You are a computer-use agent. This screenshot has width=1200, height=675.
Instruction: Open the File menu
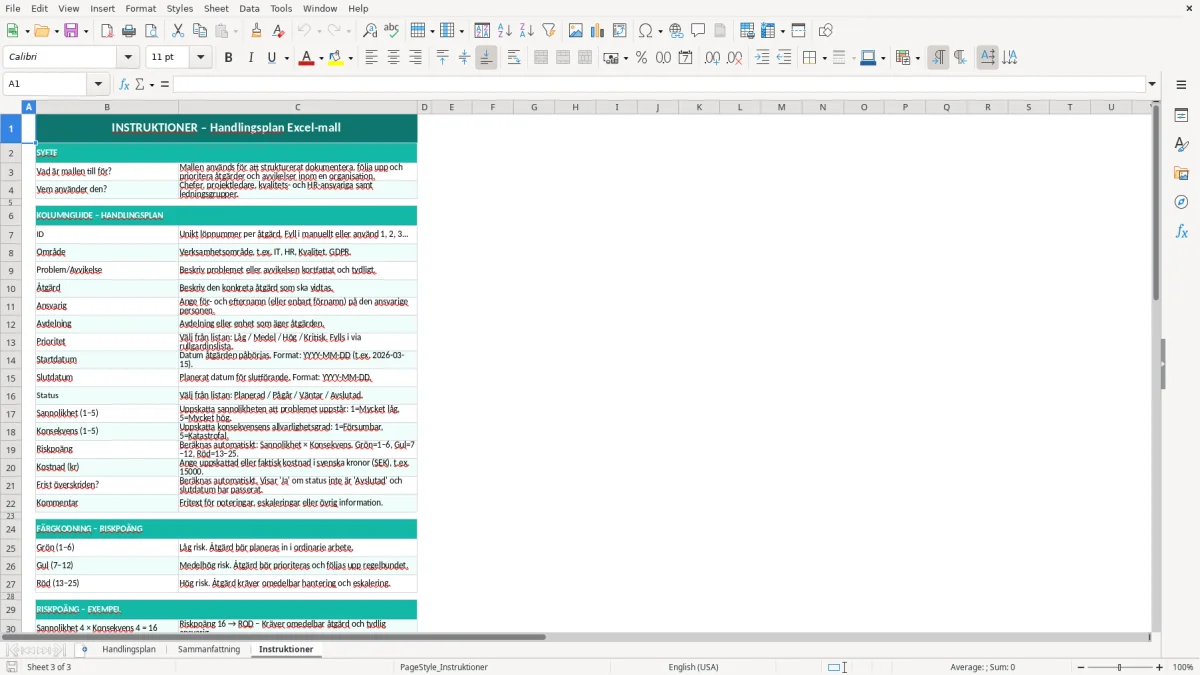click(13, 8)
